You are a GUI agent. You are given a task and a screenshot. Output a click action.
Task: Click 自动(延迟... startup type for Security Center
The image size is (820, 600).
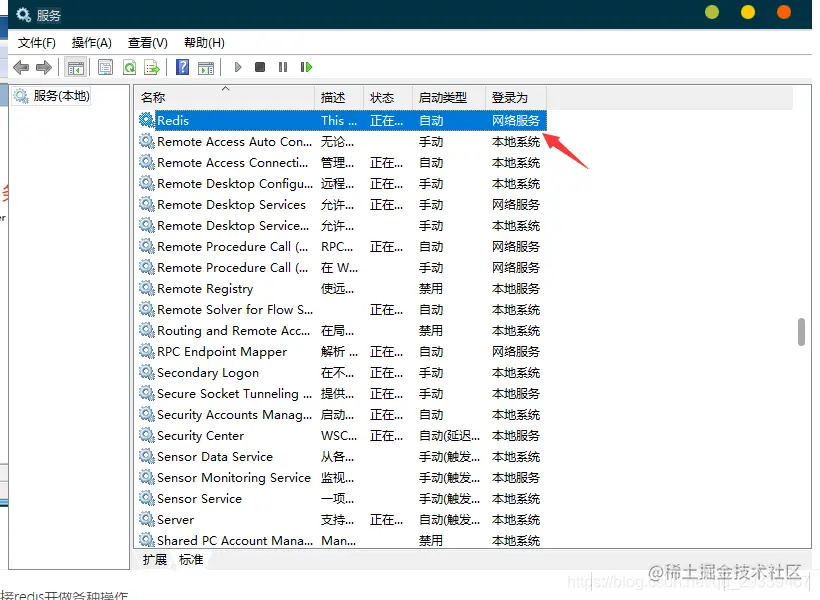point(449,436)
